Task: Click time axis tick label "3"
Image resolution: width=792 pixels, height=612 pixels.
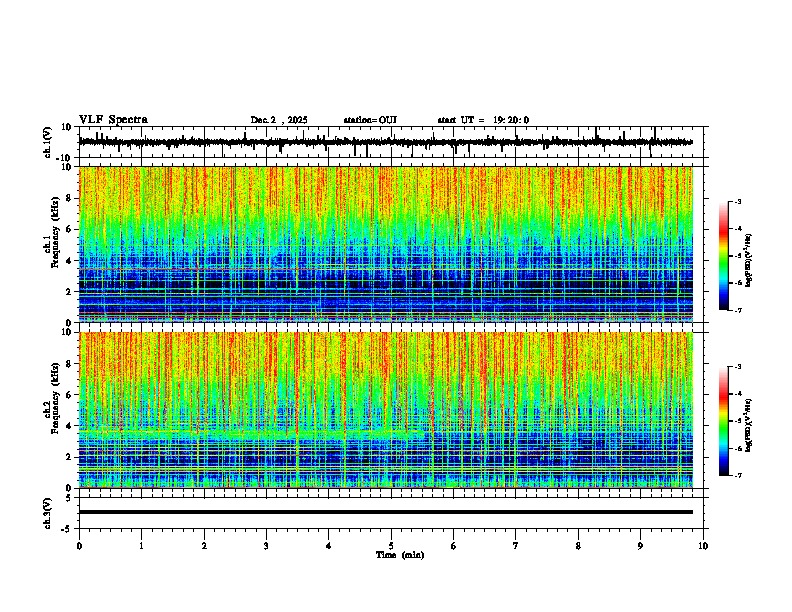Action: [266, 546]
